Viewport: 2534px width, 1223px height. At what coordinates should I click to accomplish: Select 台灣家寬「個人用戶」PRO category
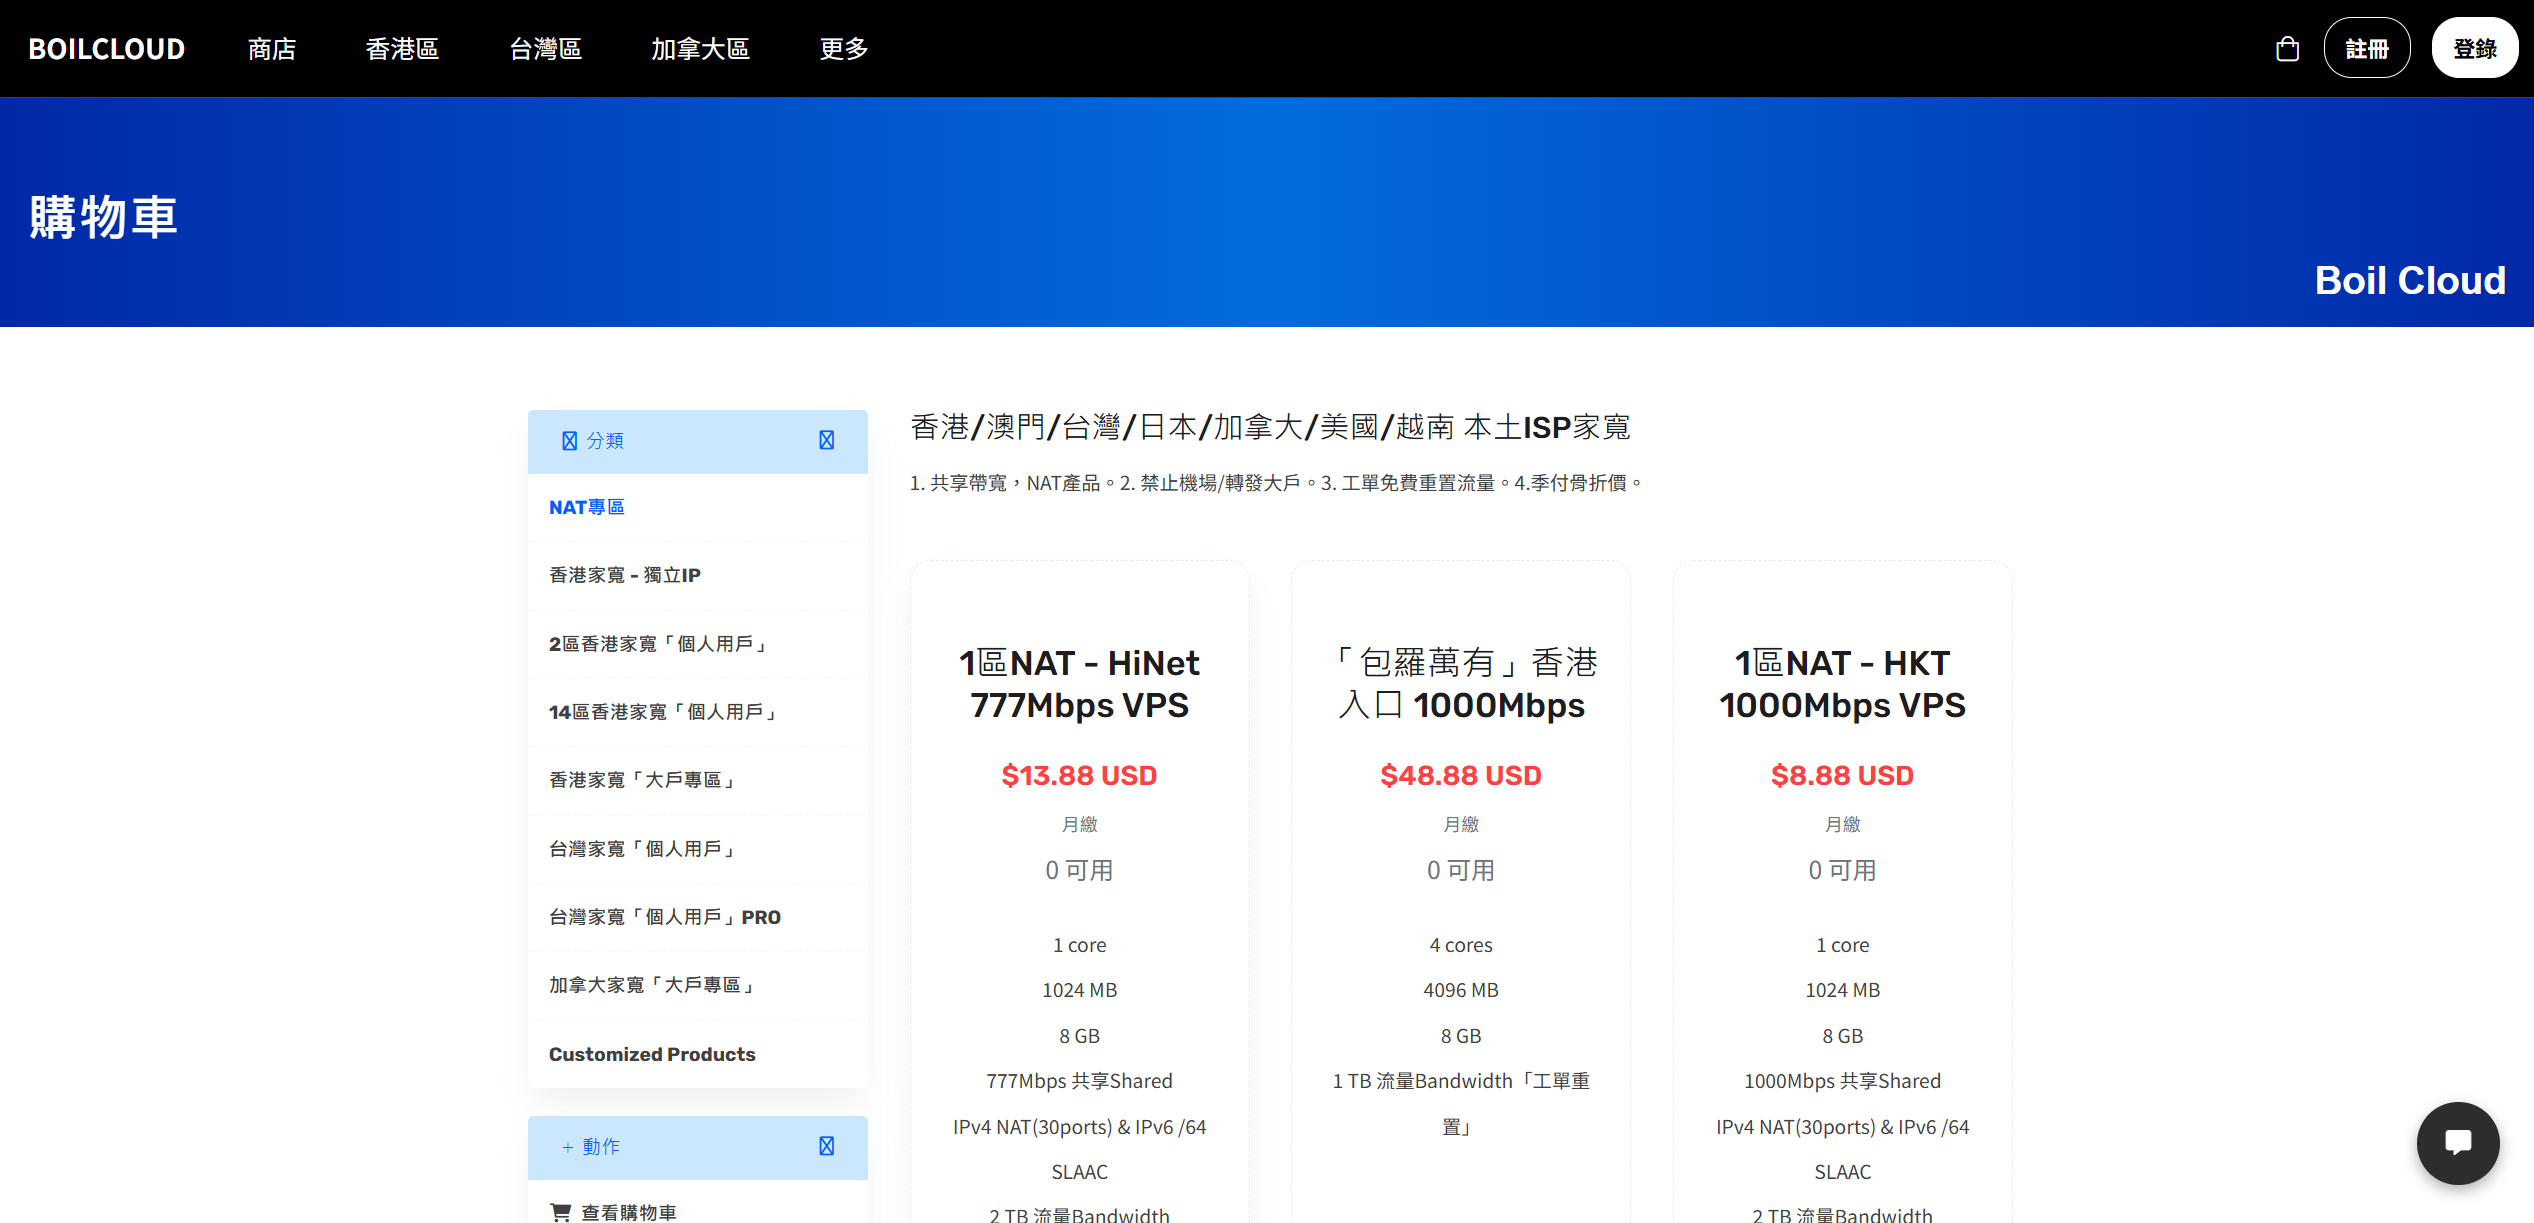[697, 917]
